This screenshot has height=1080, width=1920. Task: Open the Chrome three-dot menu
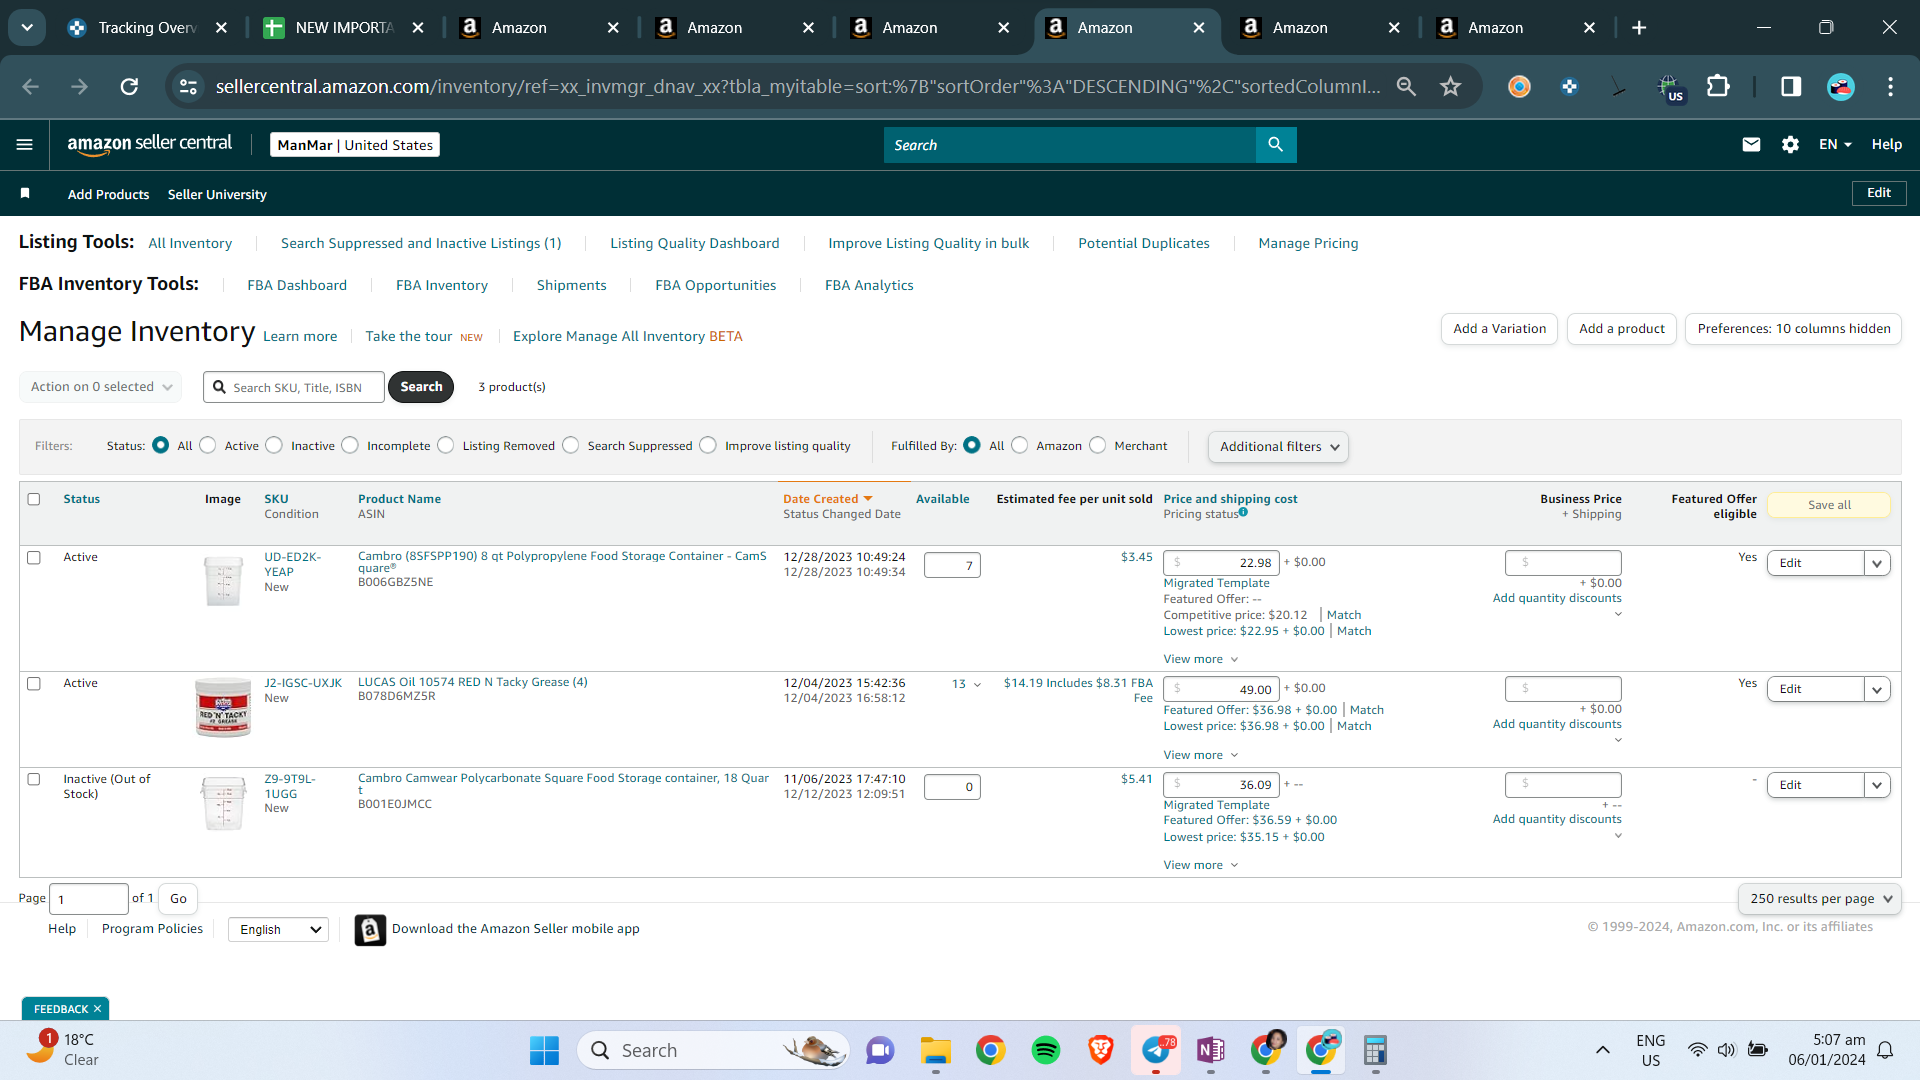point(1890,87)
